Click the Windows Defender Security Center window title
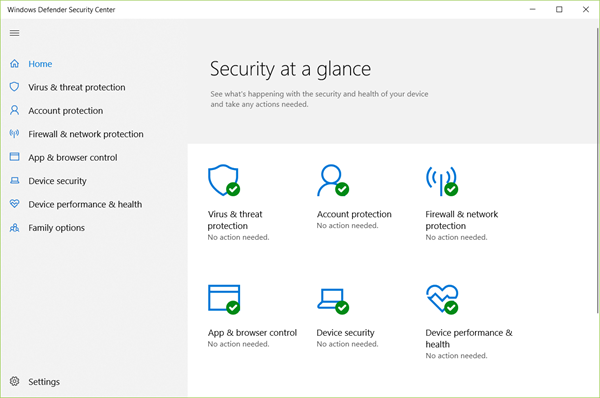The width and height of the screenshot is (600, 398). (x=61, y=10)
